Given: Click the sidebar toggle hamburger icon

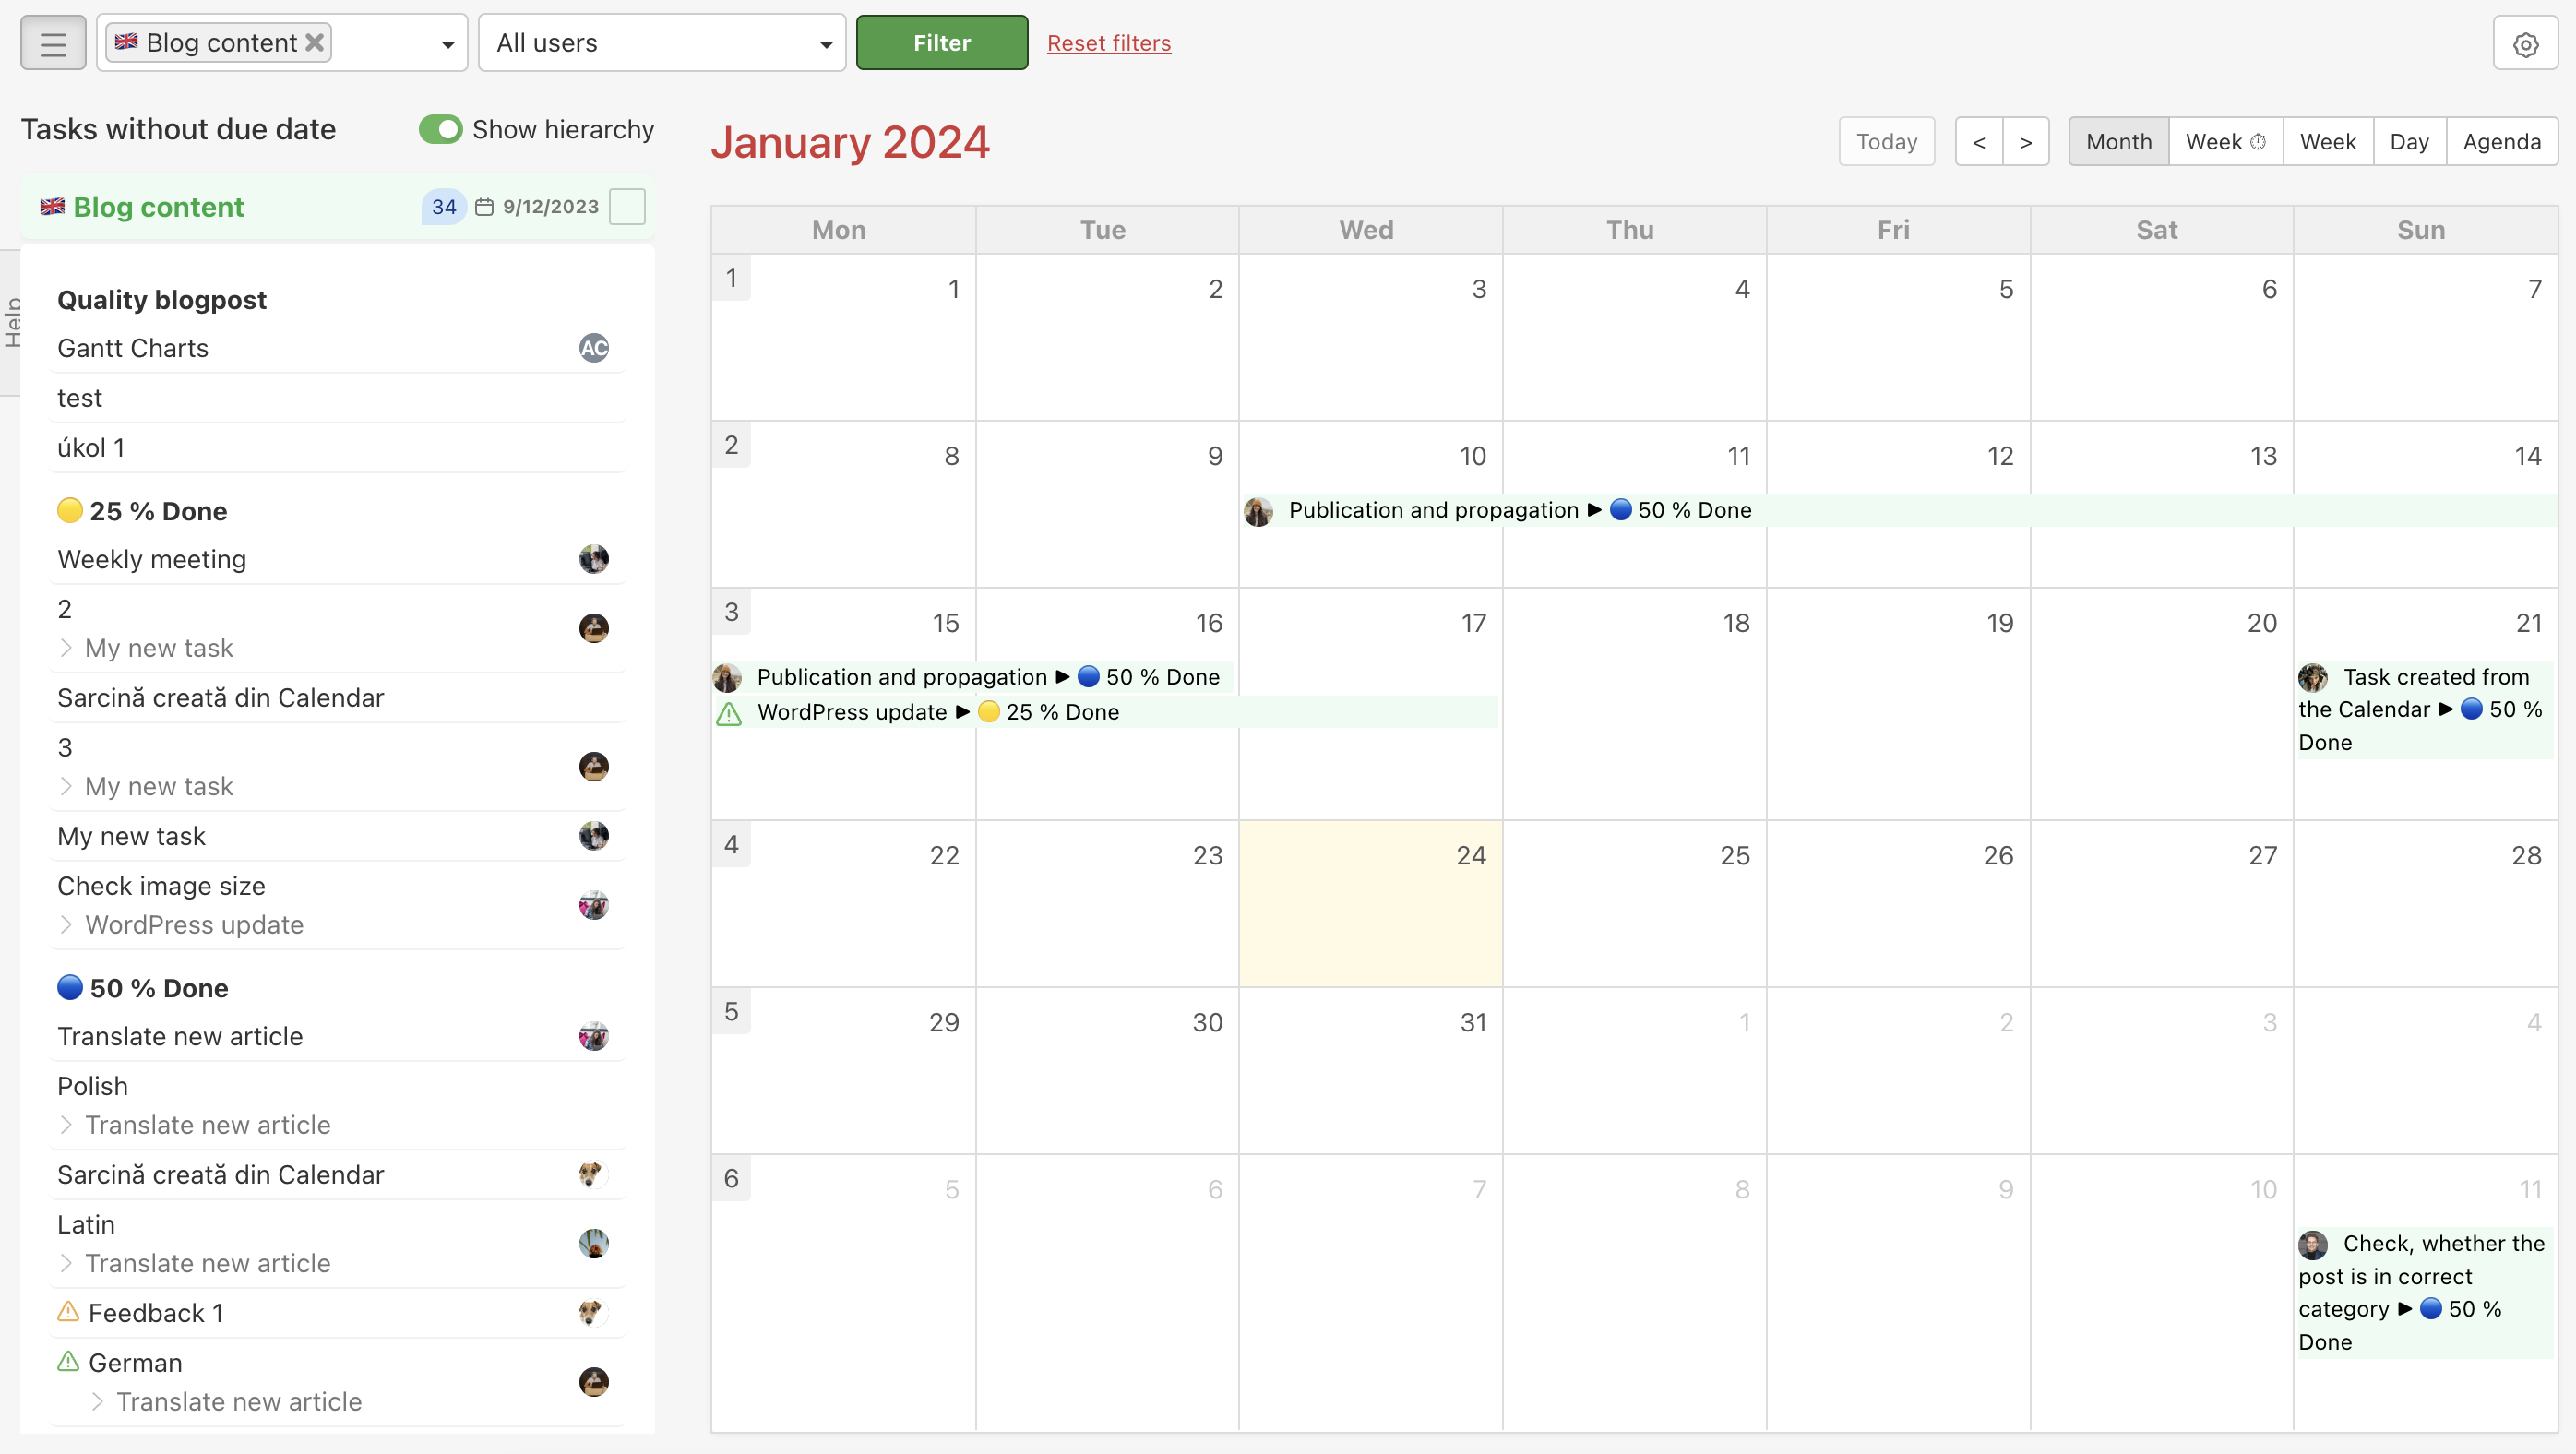Looking at the screenshot, I should coord(52,42).
